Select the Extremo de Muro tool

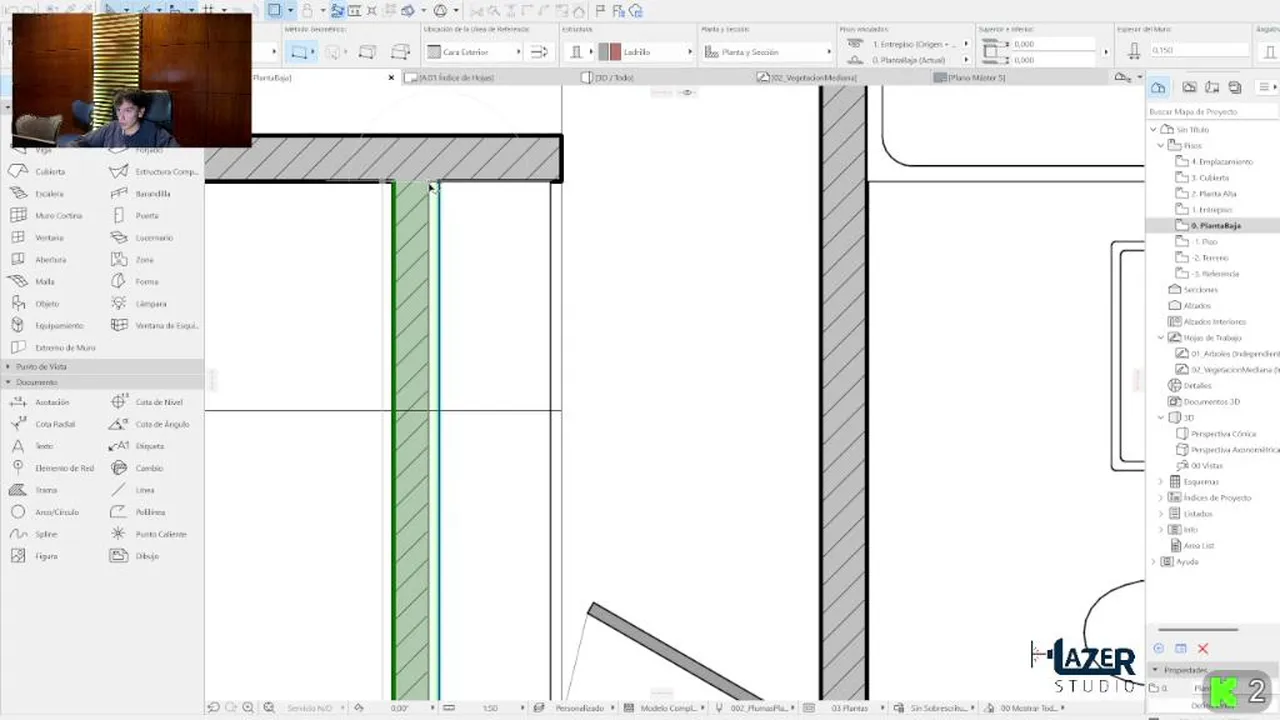click(x=55, y=347)
